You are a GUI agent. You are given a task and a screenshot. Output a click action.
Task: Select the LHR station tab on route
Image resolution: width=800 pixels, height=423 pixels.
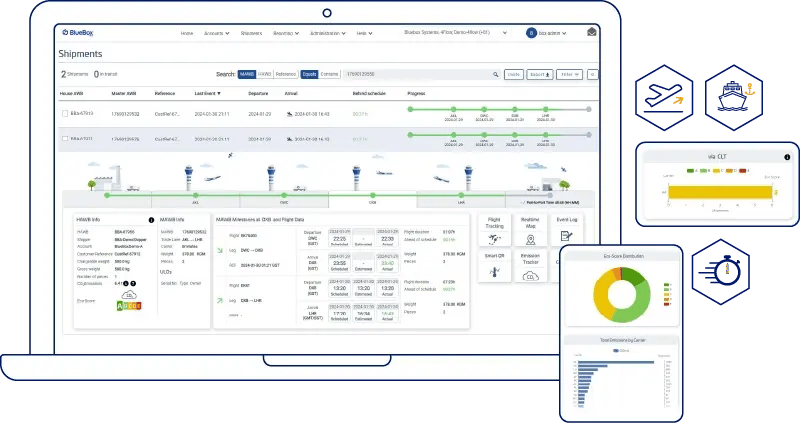(x=461, y=200)
